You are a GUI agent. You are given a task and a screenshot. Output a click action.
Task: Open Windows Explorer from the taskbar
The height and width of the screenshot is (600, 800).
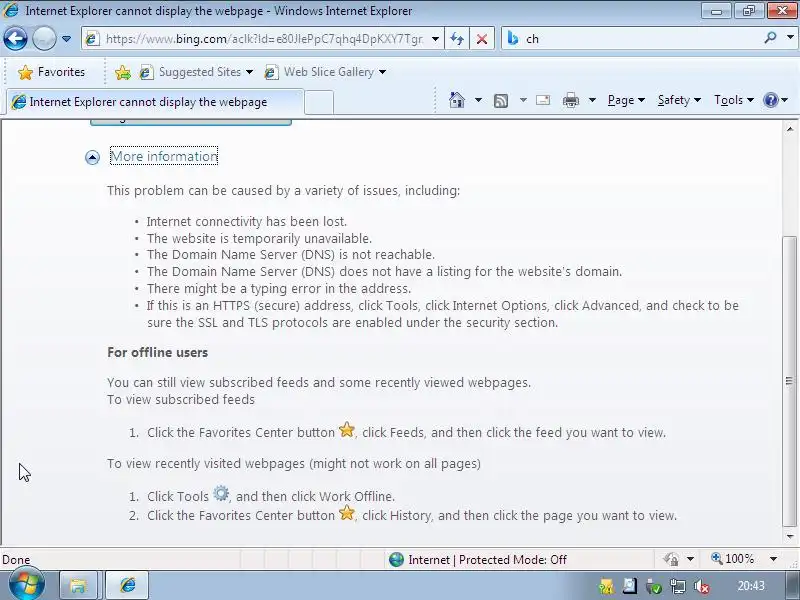pos(78,585)
